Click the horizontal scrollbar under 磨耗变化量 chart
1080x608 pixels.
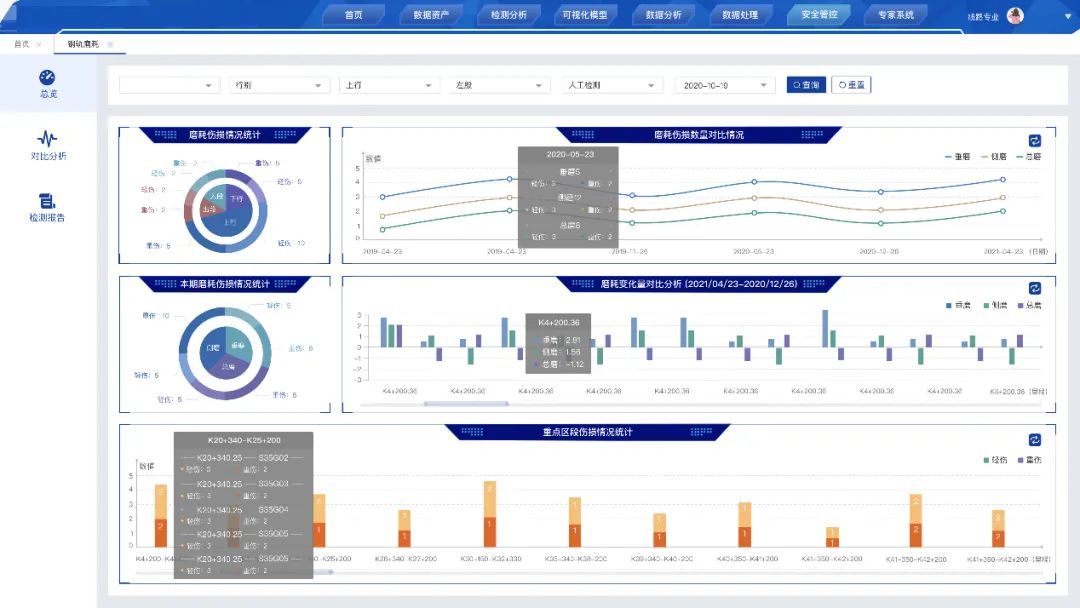point(465,404)
